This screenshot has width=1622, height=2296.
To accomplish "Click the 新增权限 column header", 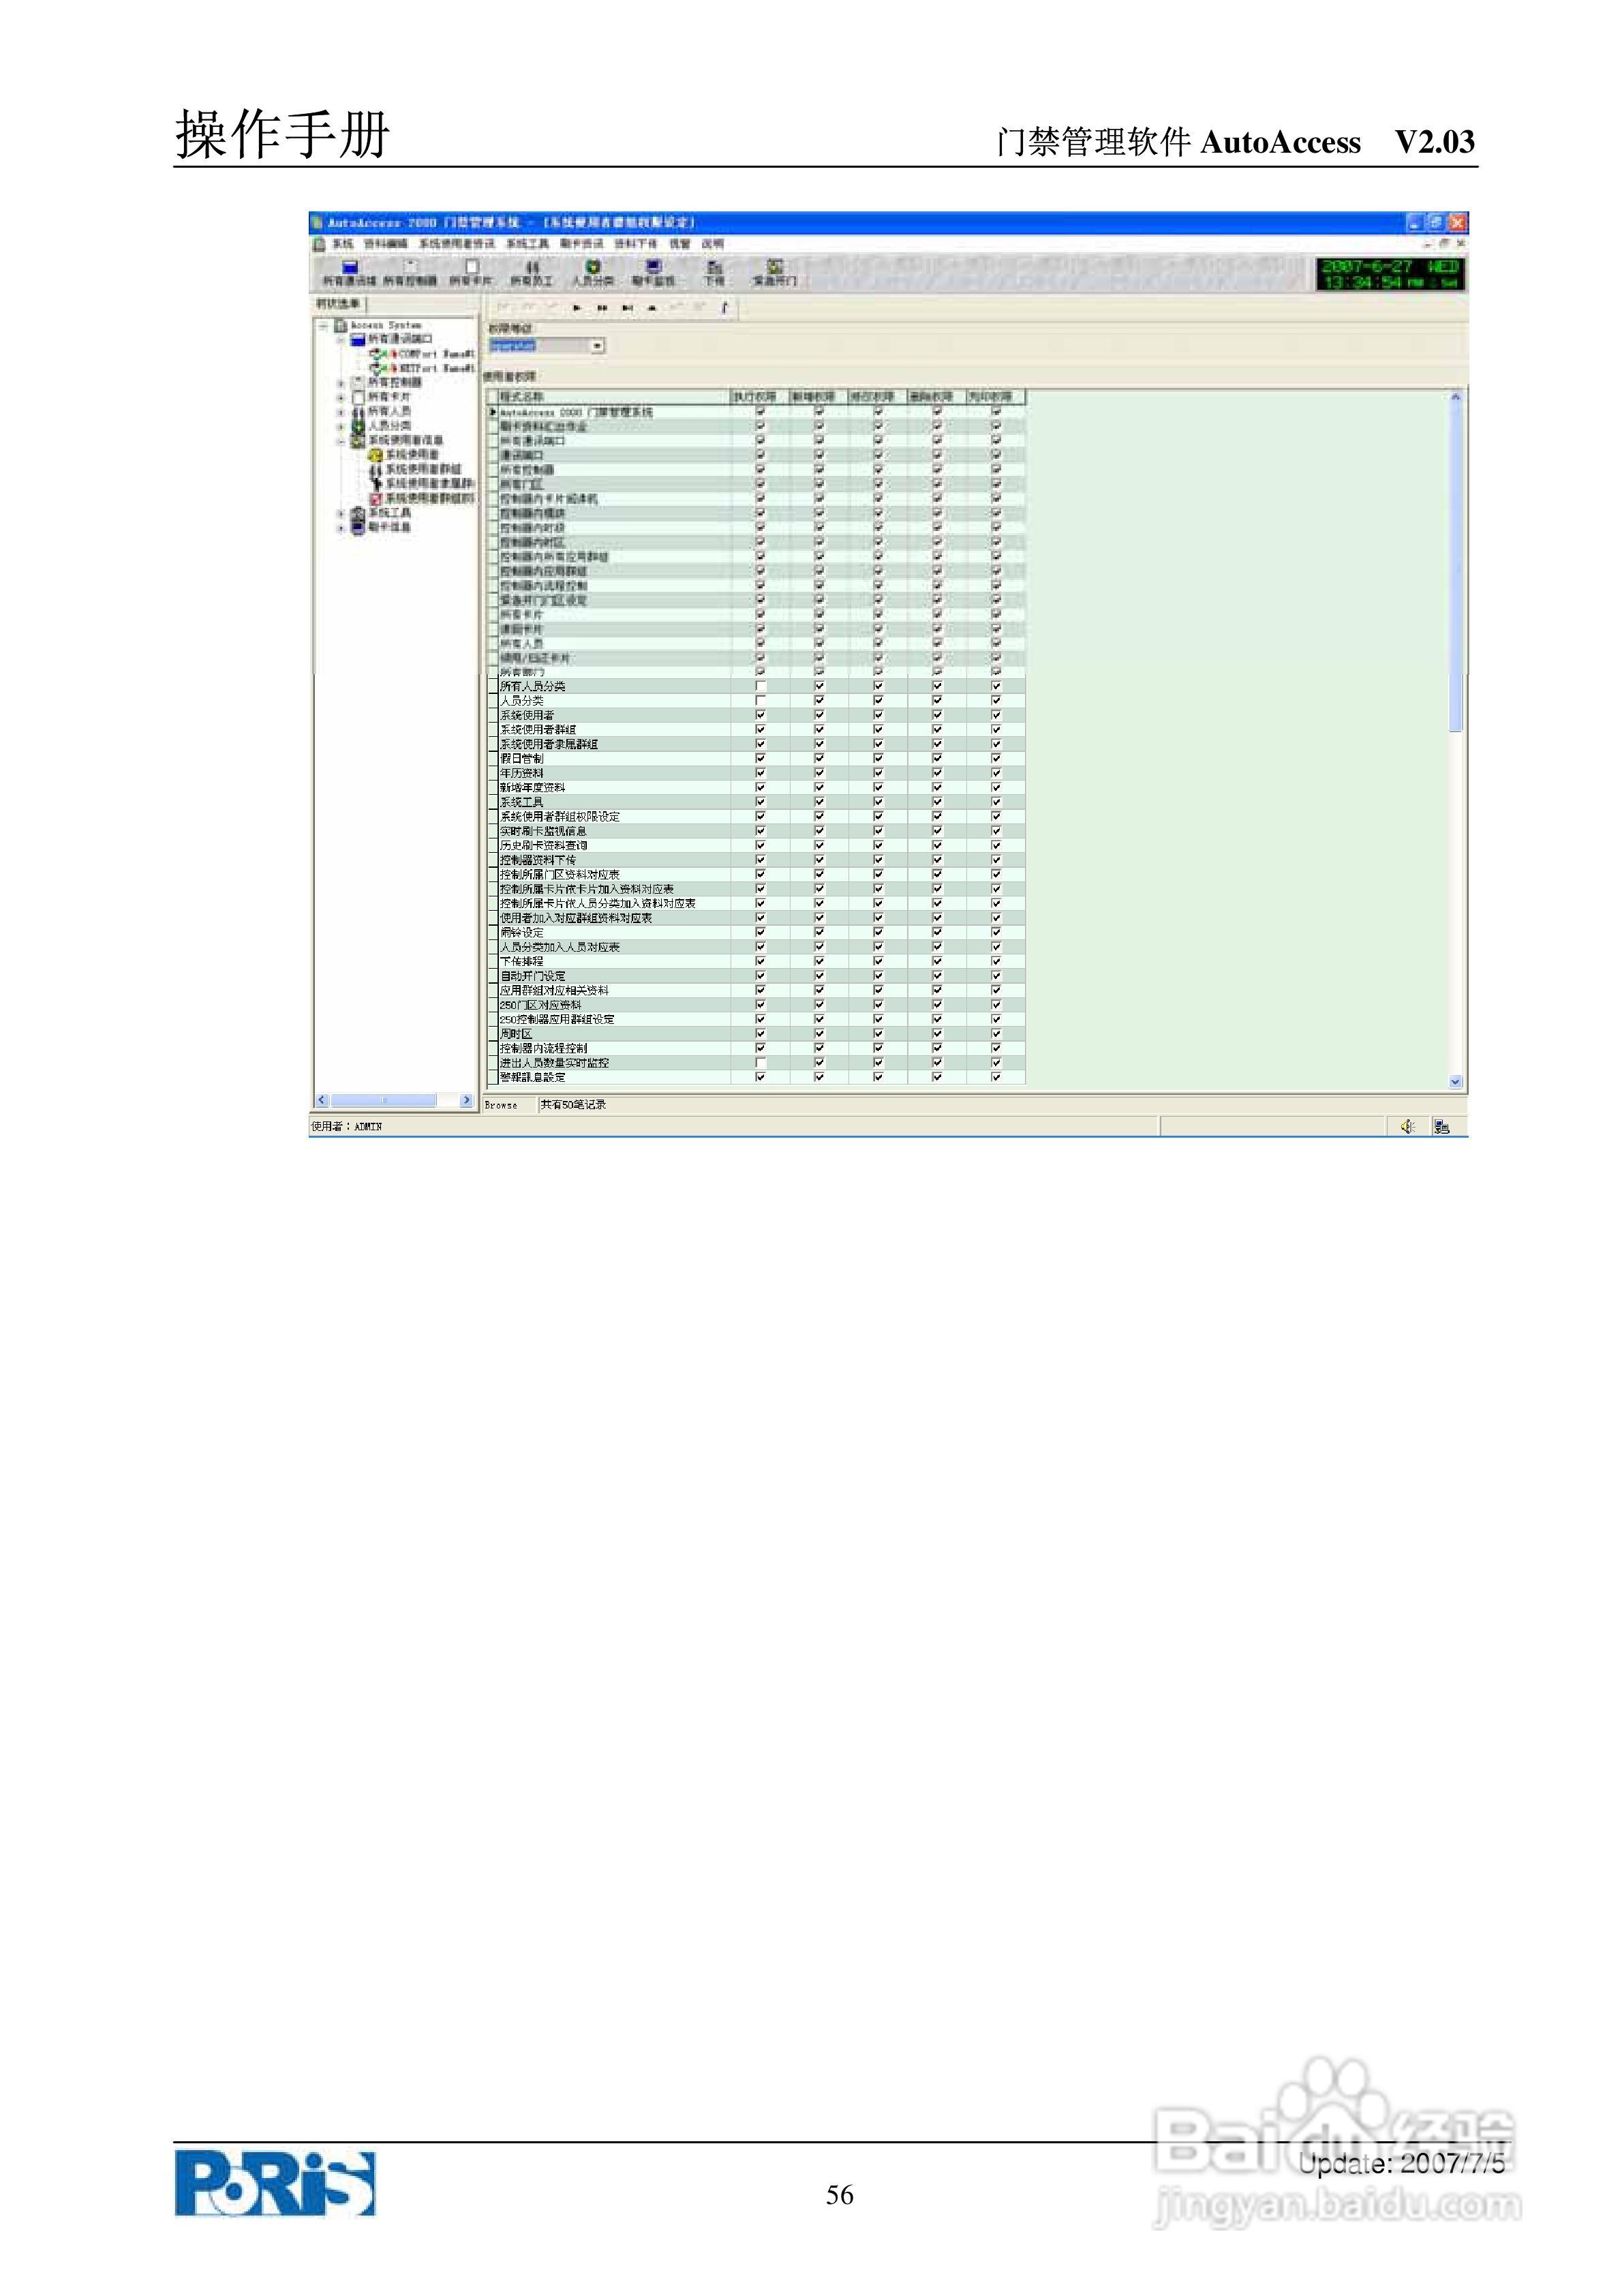I will click(x=819, y=397).
